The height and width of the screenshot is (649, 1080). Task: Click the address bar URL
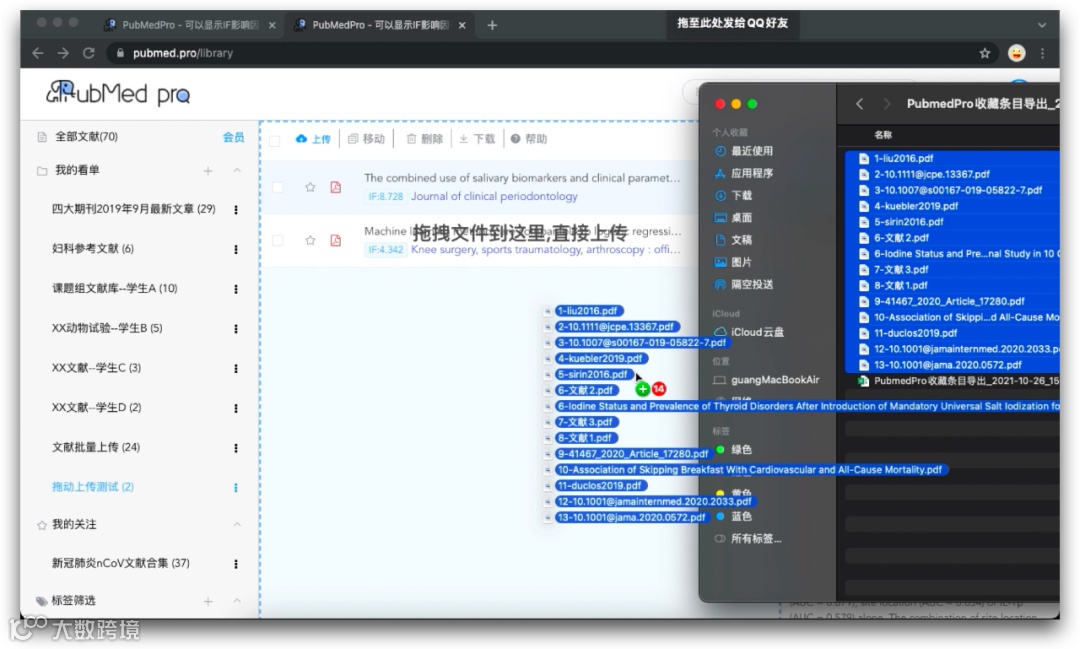[x=183, y=53]
